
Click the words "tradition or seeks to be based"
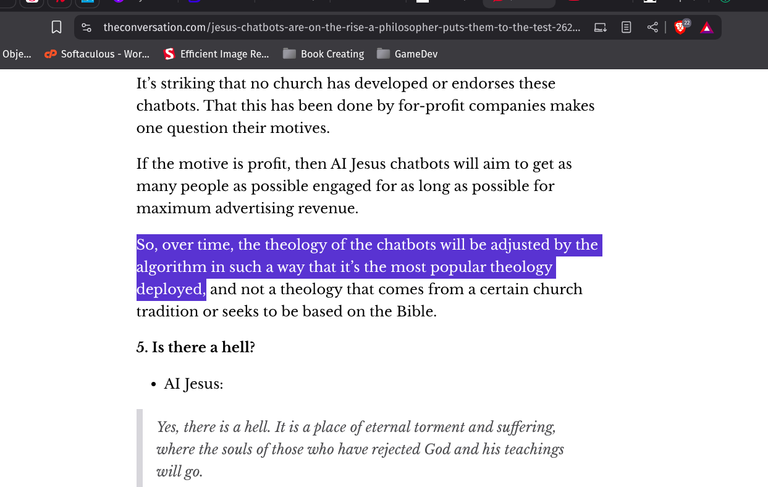pos(241,312)
